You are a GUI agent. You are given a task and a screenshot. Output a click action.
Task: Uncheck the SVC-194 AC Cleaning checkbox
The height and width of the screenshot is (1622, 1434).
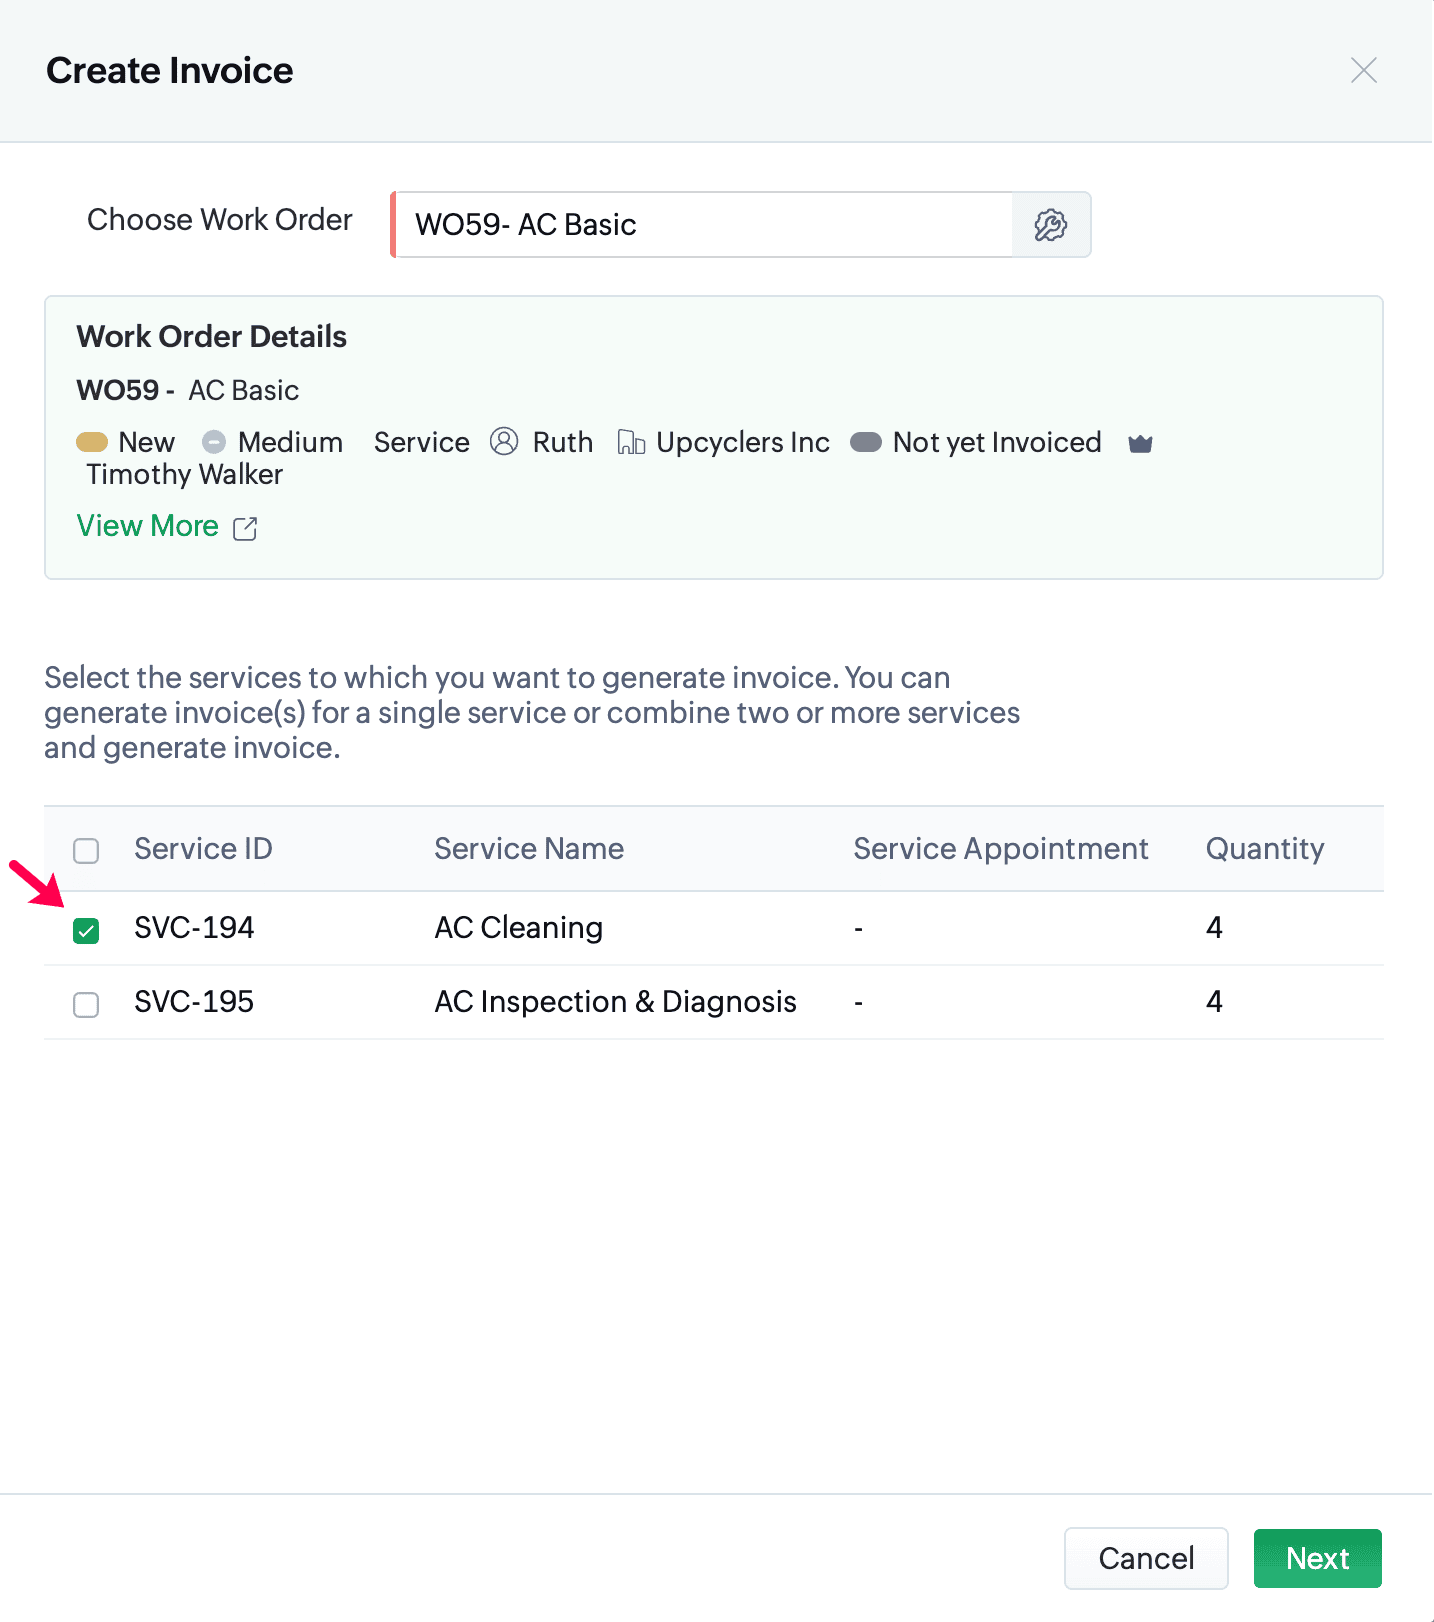[86, 931]
